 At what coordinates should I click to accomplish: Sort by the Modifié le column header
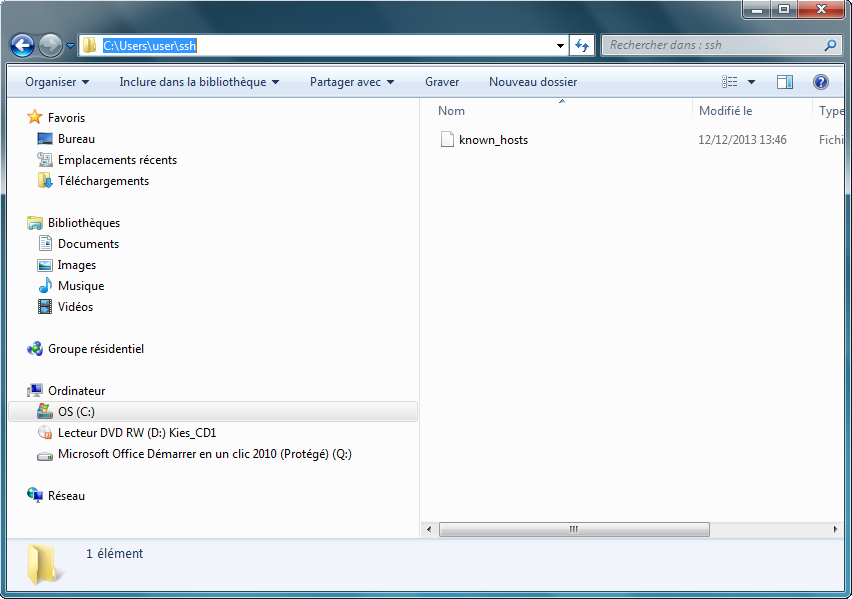click(x=726, y=111)
